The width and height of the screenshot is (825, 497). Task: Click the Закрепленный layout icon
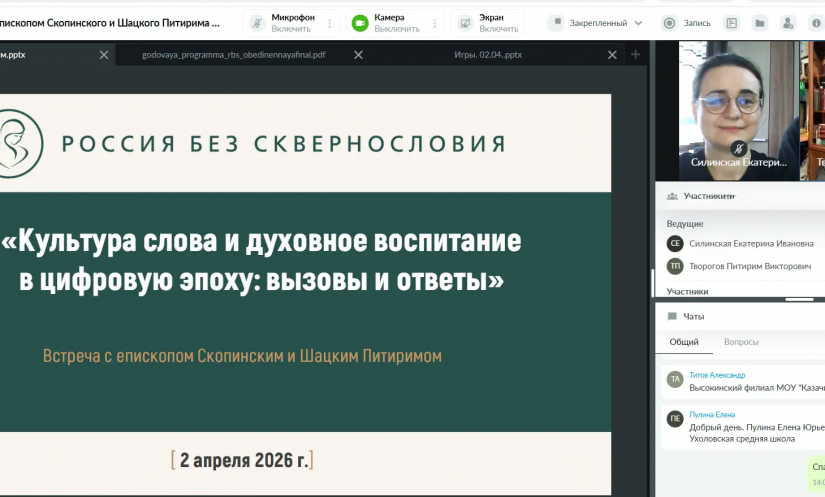coord(557,23)
